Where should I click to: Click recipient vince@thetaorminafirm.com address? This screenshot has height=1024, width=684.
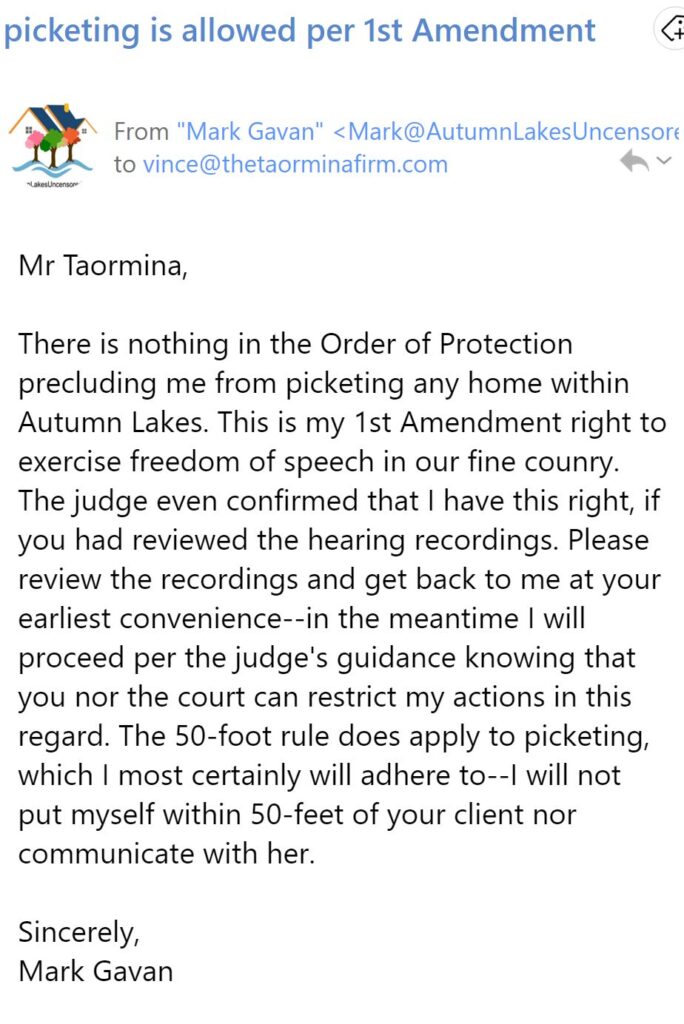pyautogui.click(x=295, y=164)
